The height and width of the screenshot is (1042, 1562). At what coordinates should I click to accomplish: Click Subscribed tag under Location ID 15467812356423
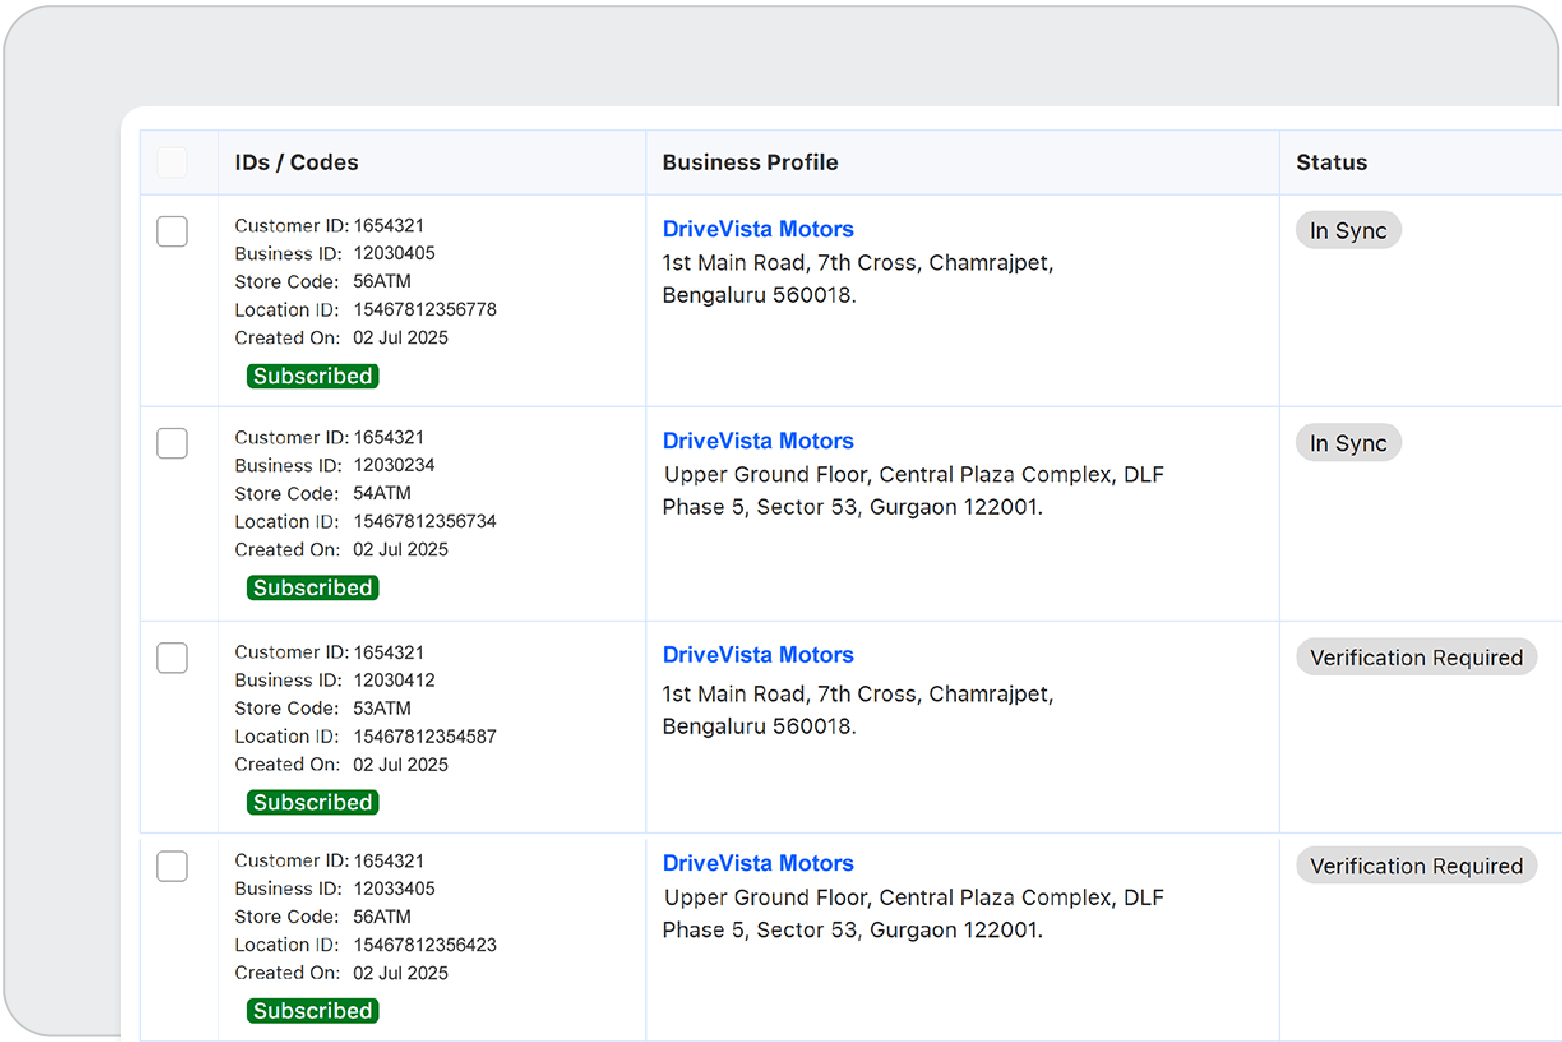click(313, 1011)
